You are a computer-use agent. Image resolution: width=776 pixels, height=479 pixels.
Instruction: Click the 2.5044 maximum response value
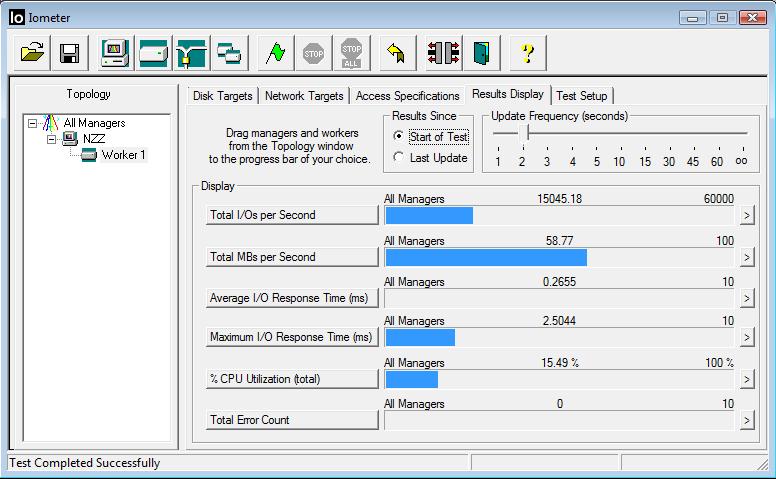pos(559,321)
